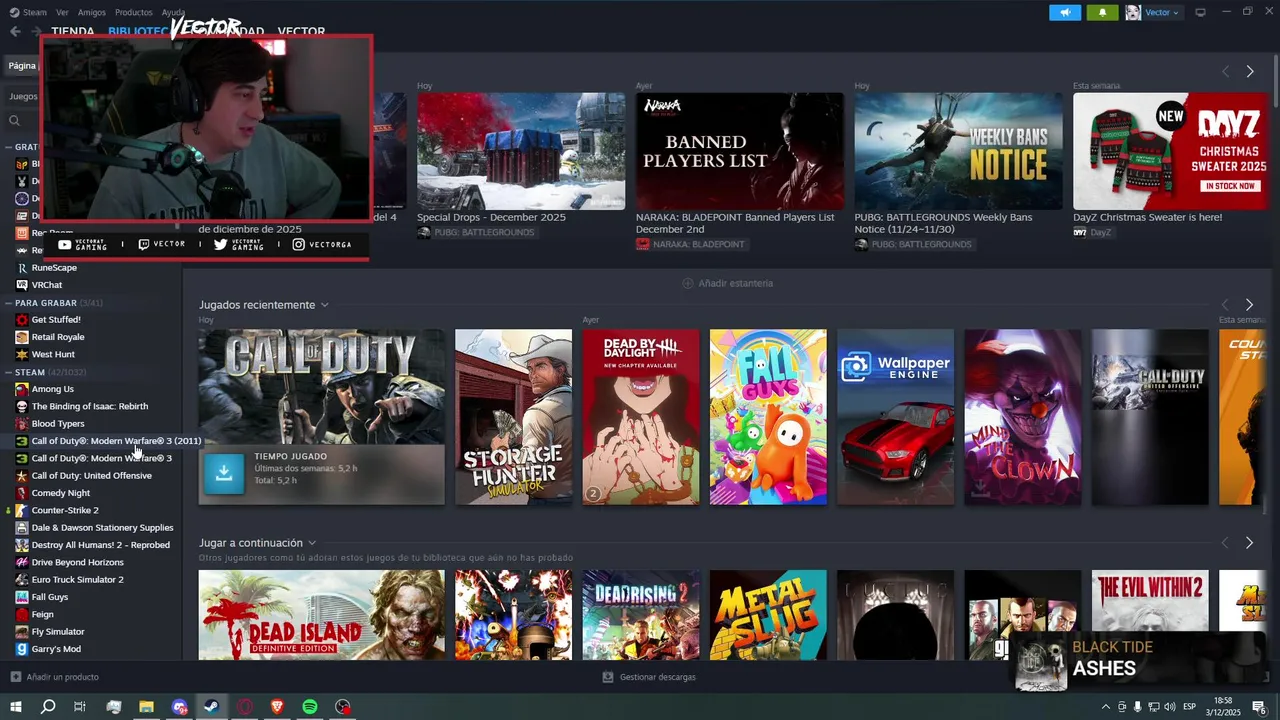This screenshot has height=720, width=1280.
Task: Click the plus icon beside Añadir un producto
Action: click(15, 677)
